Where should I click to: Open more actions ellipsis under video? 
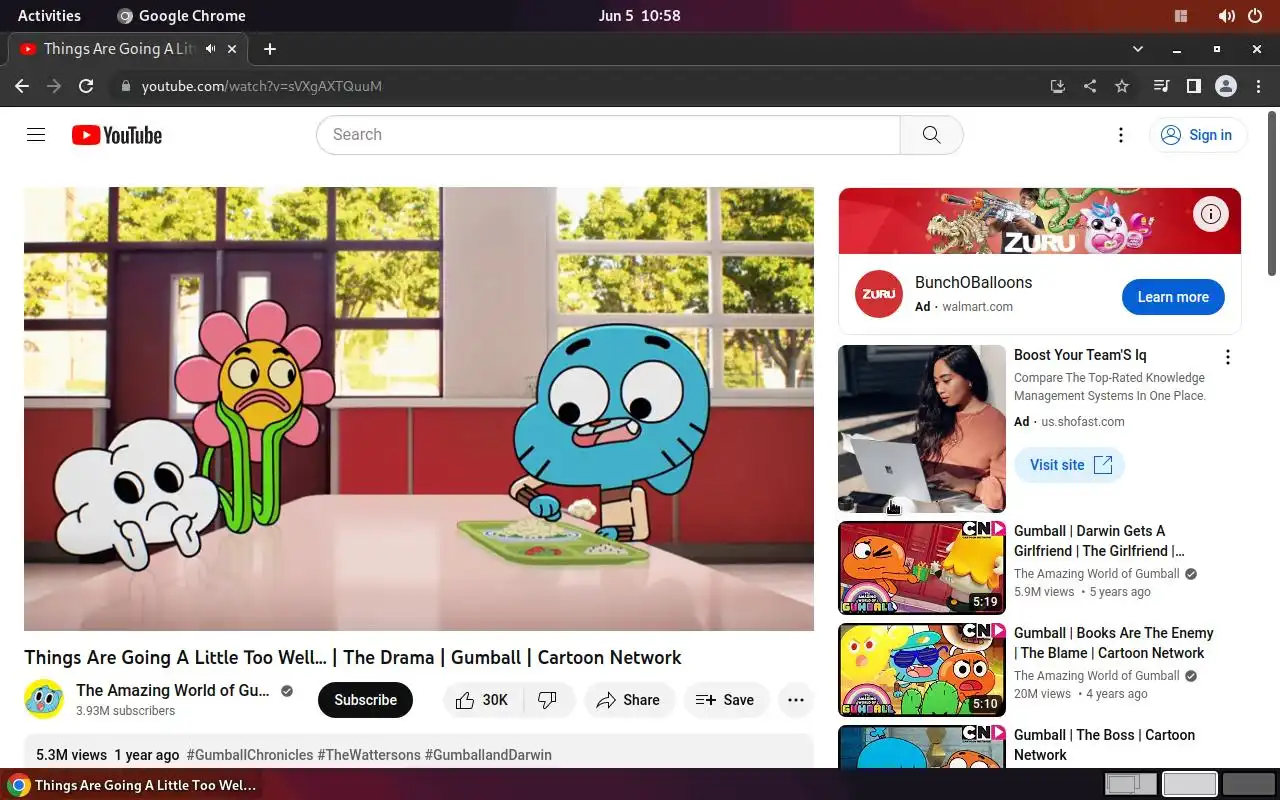tap(796, 700)
